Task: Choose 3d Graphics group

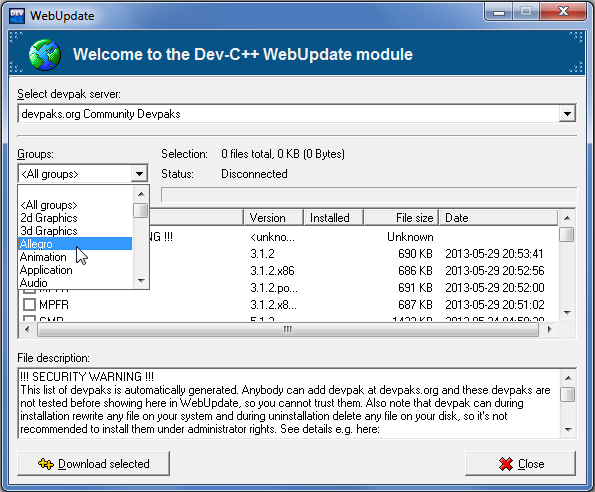Action: (x=75, y=231)
